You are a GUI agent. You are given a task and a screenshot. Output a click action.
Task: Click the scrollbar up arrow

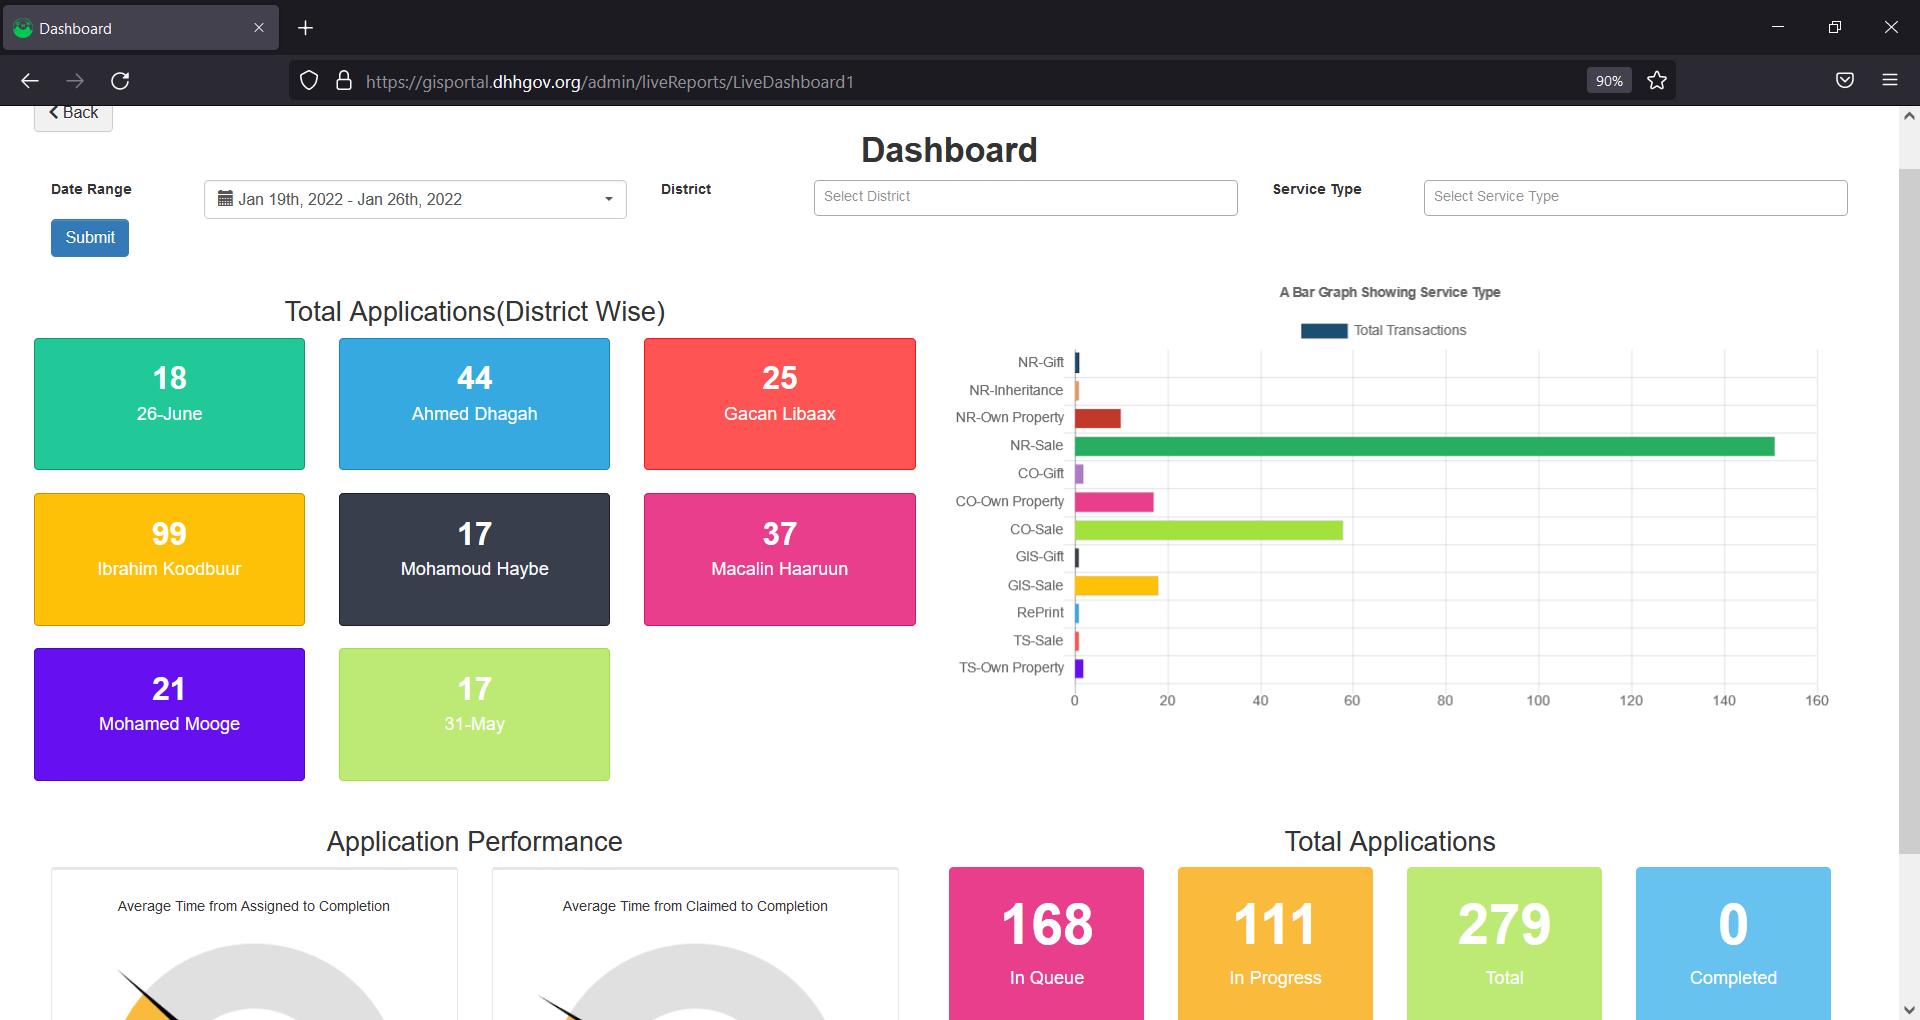[x=1909, y=116]
